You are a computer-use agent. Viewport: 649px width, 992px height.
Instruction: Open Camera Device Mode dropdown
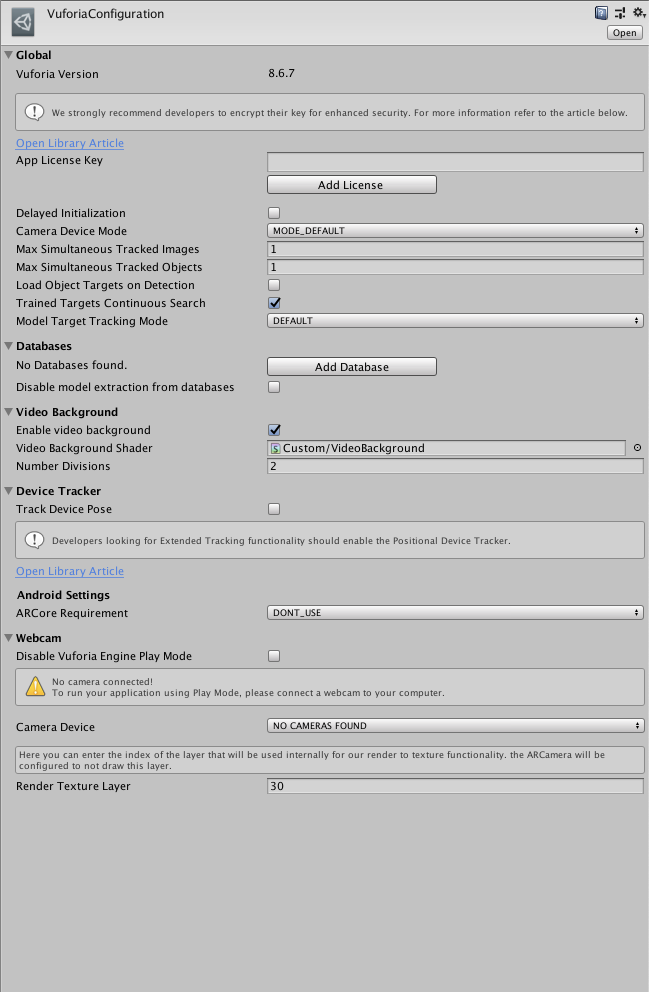pos(455,231)
